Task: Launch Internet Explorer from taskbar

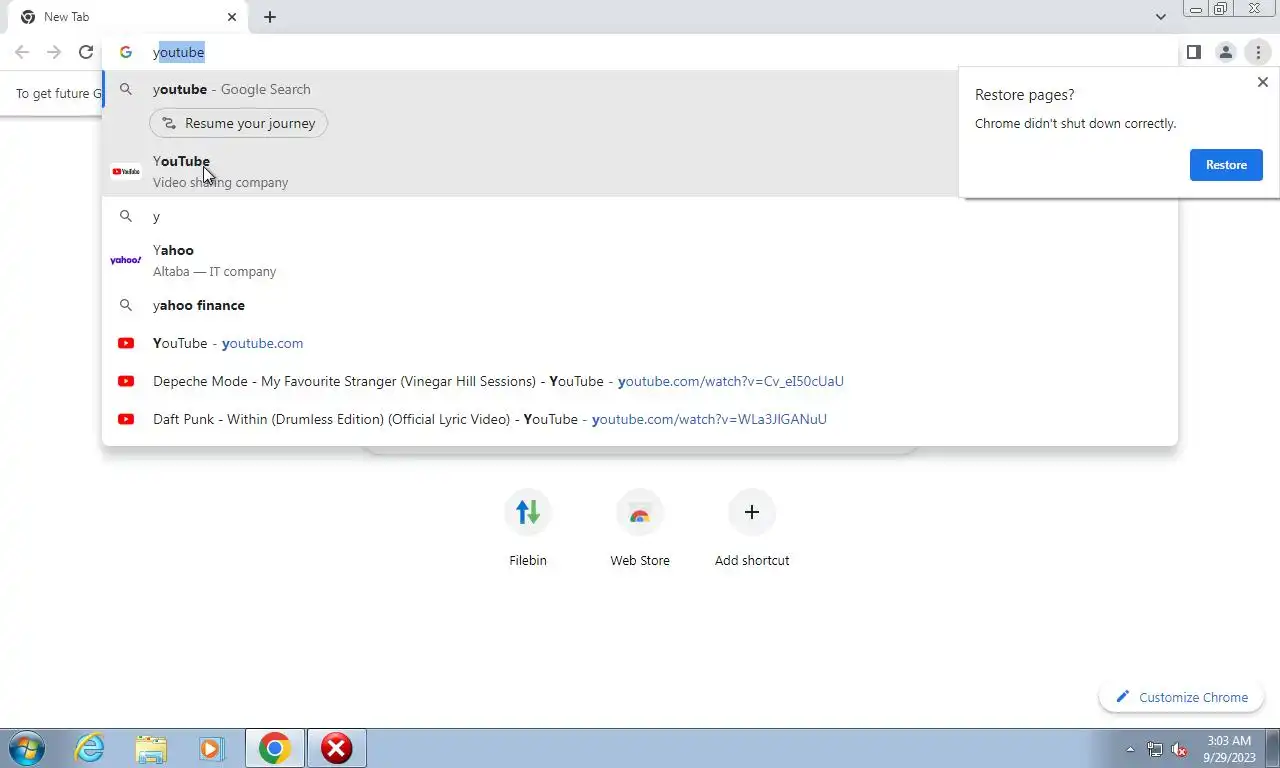Action: [x=90, y=748]
